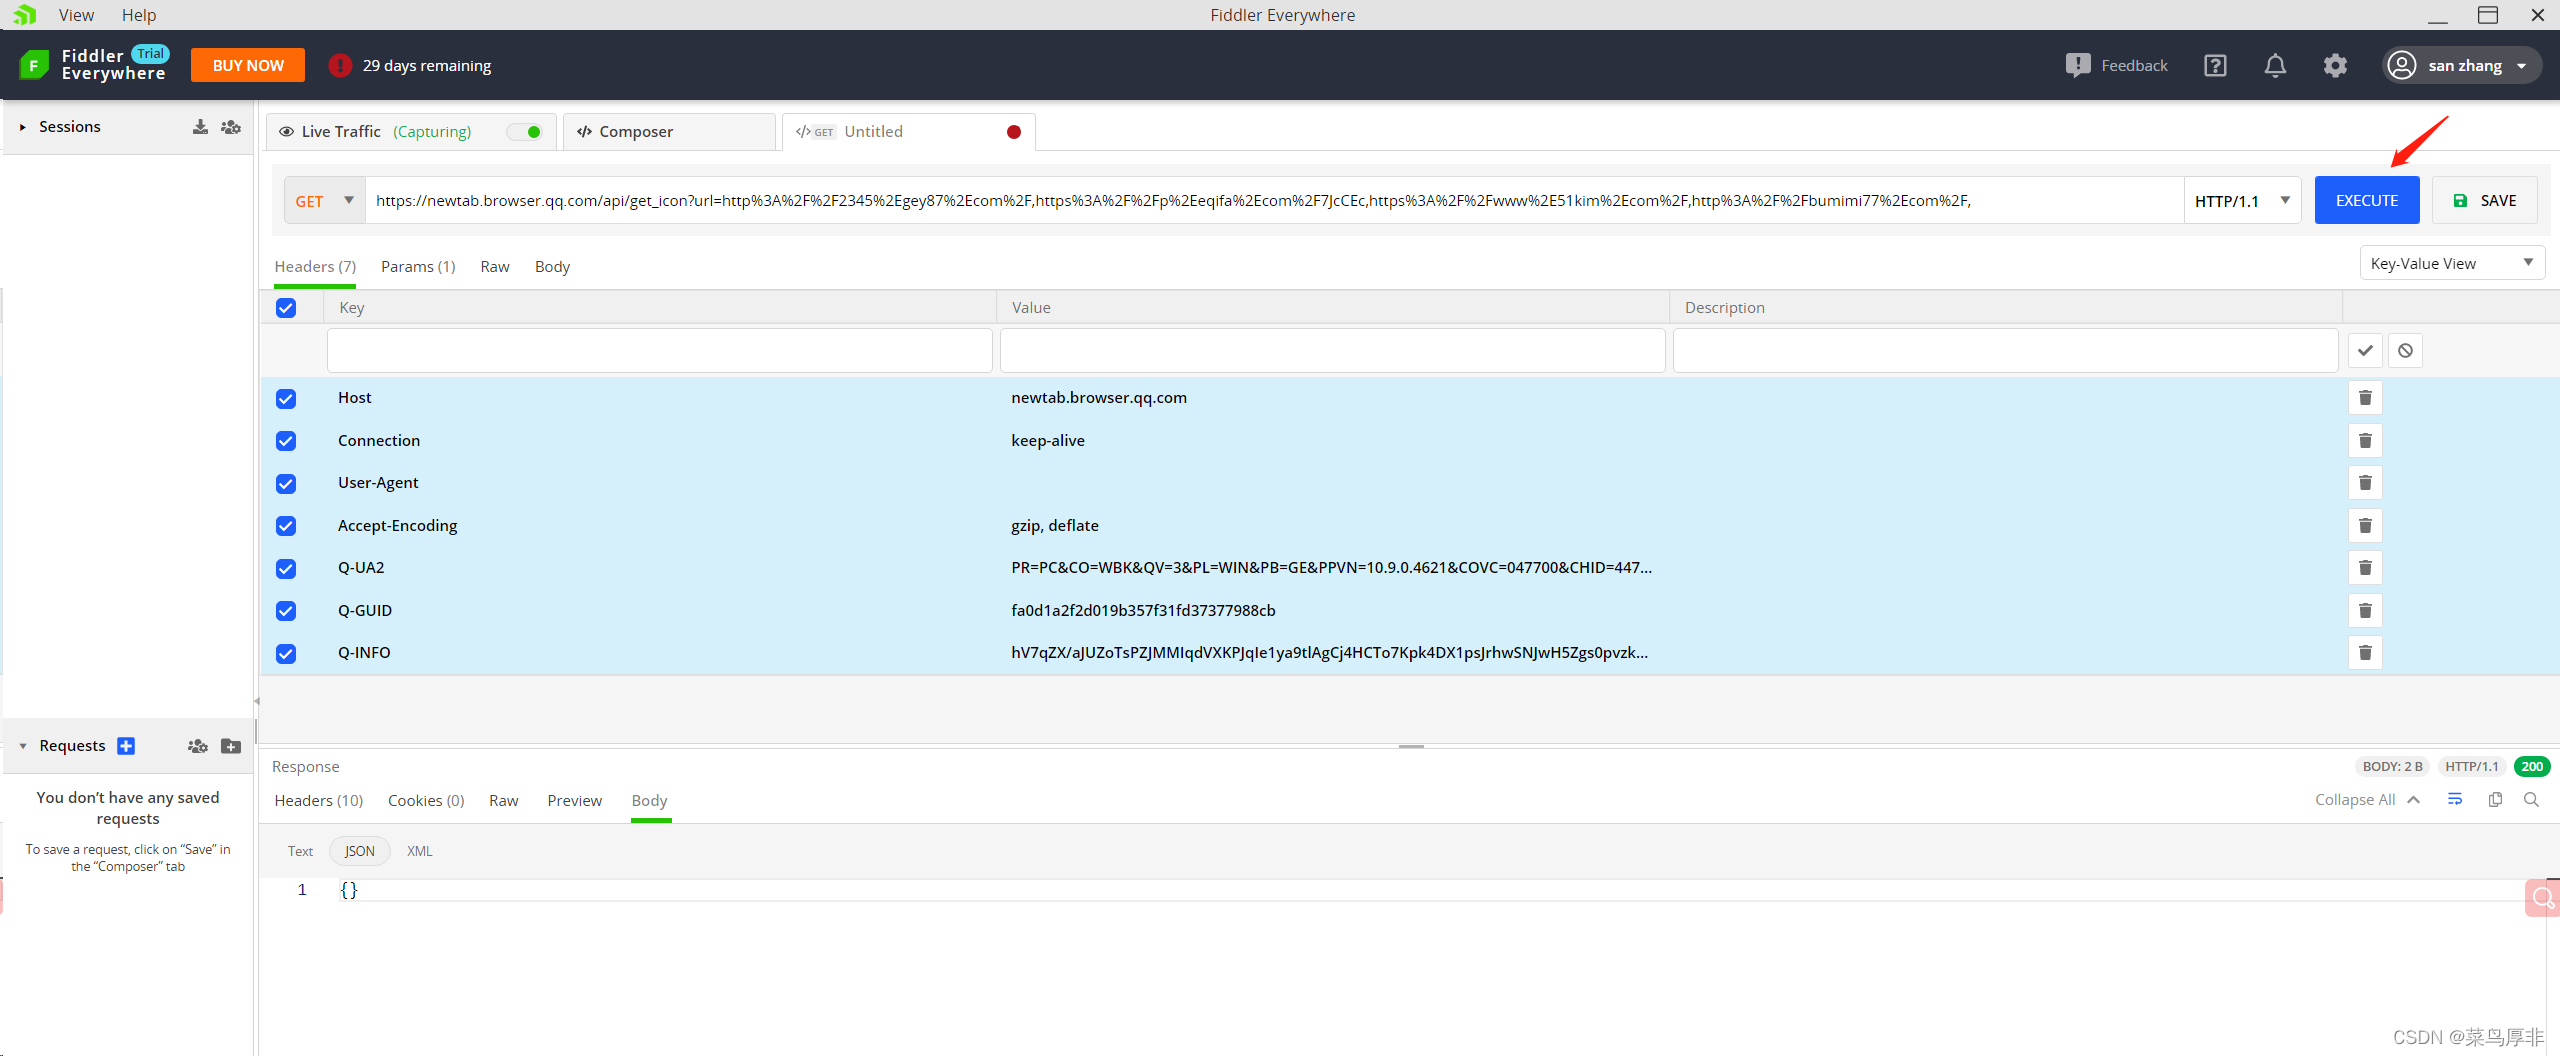This screenshot has width=2560, height=1056.
Task: Switch to the Composer tab
Action: pos(669,132)
